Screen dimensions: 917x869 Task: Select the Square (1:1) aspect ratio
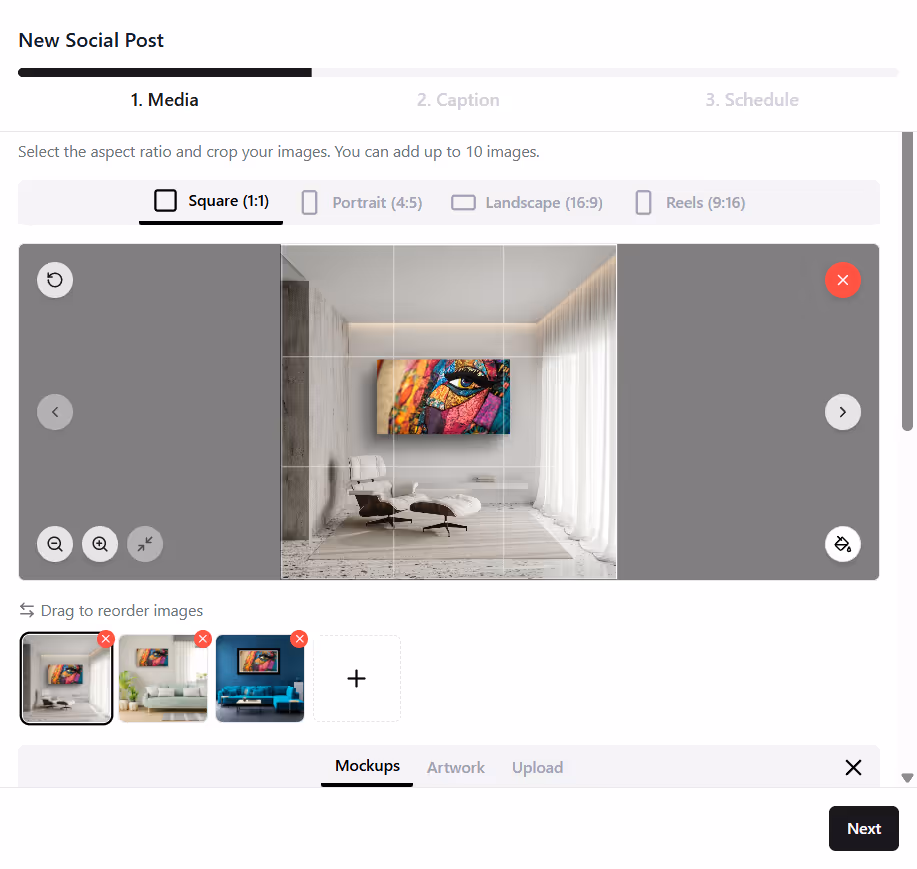click(211, 200)
